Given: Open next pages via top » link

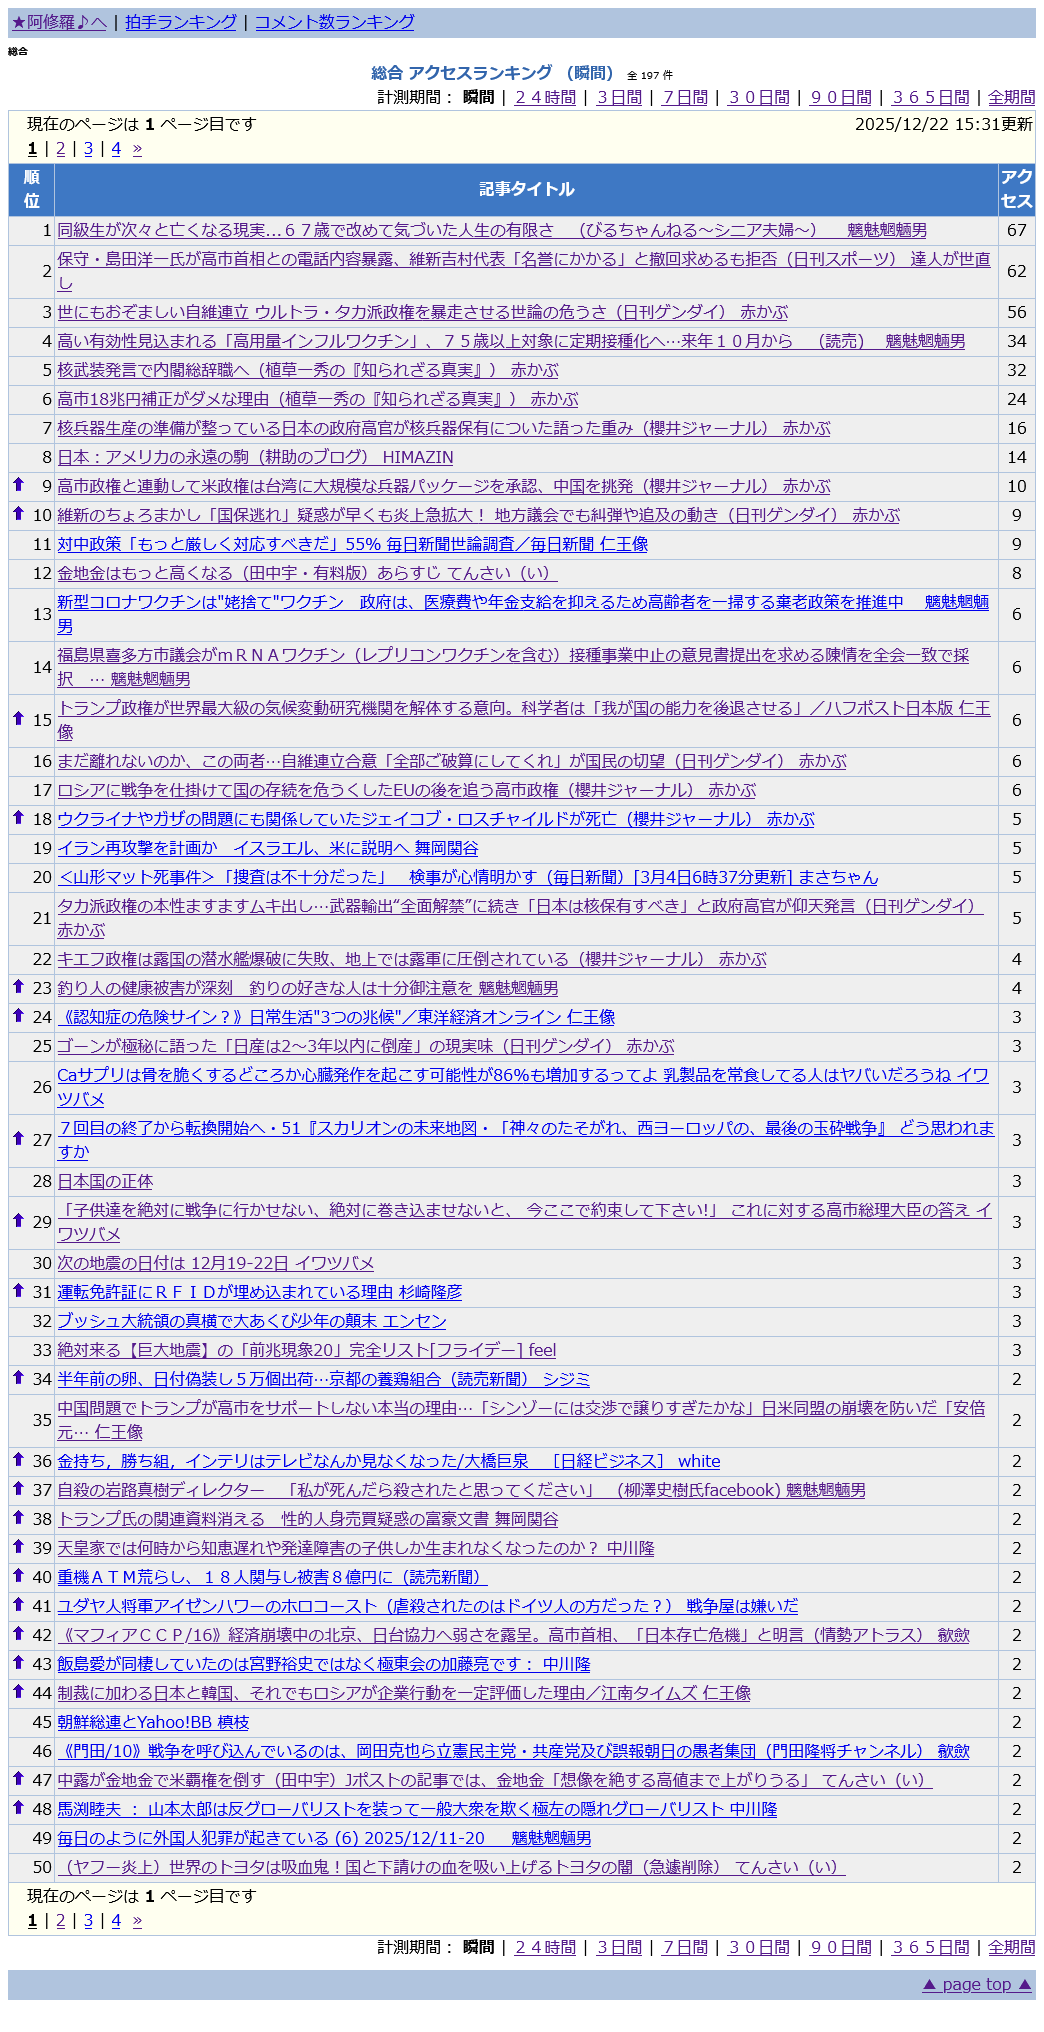Looking at the screenshot, I should coord(137,149).
